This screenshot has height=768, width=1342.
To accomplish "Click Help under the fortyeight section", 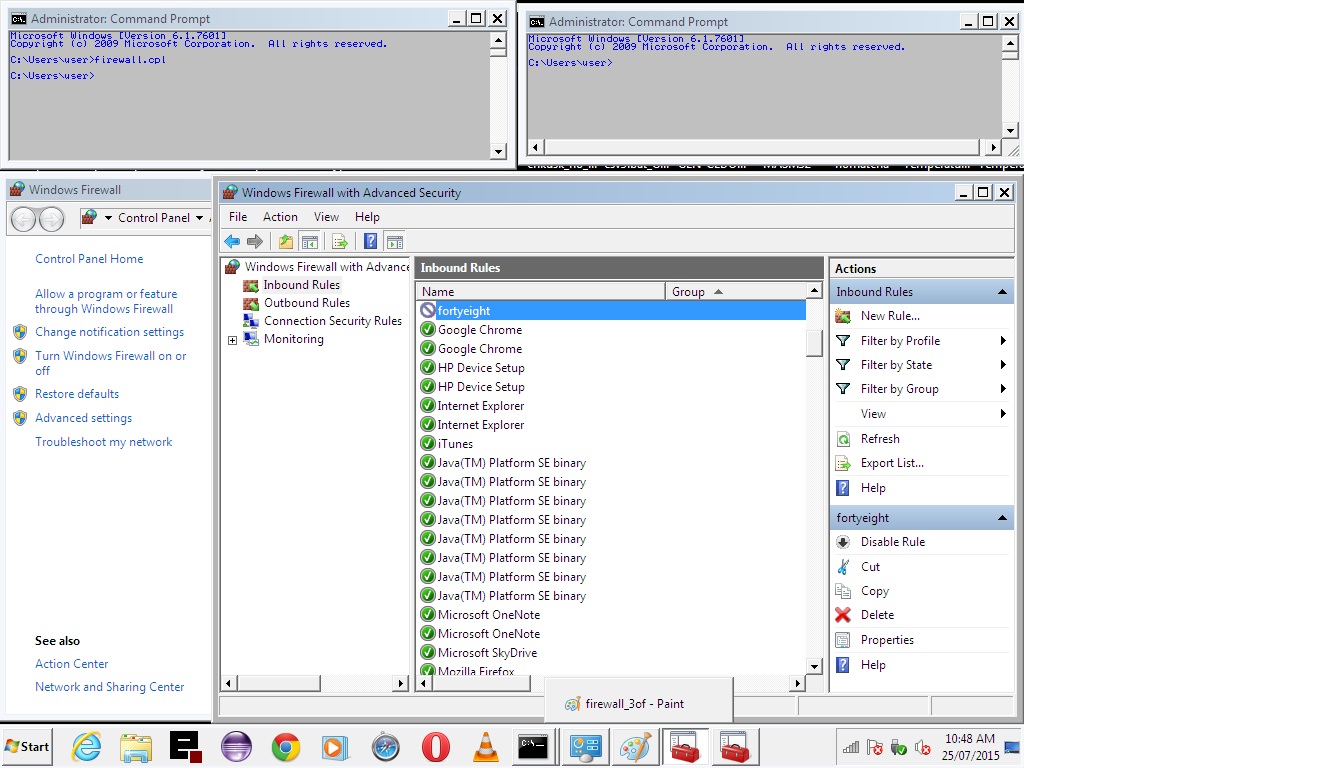I will coord(873,665).
